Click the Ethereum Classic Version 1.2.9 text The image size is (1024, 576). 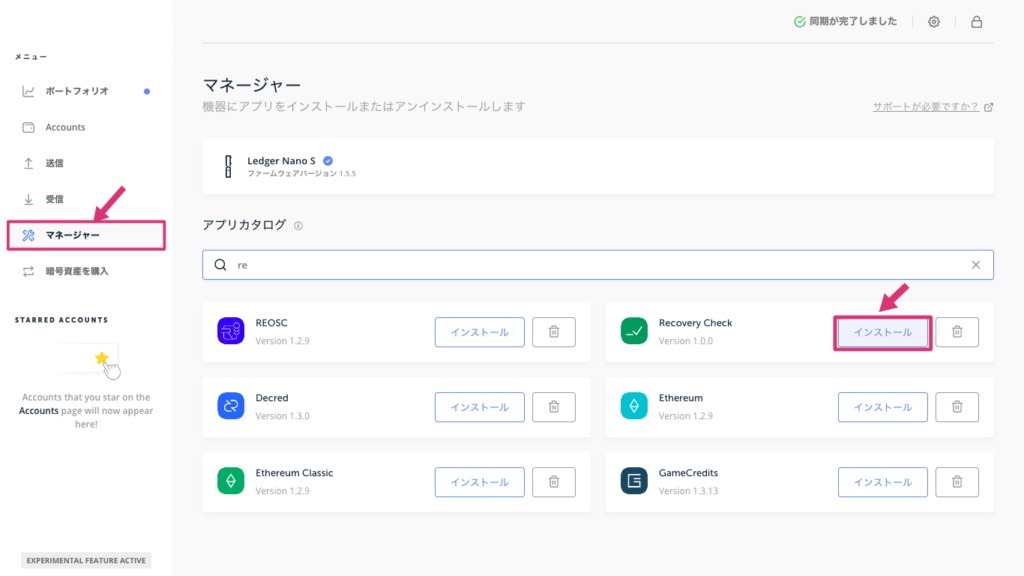click(x=282, y=491)
